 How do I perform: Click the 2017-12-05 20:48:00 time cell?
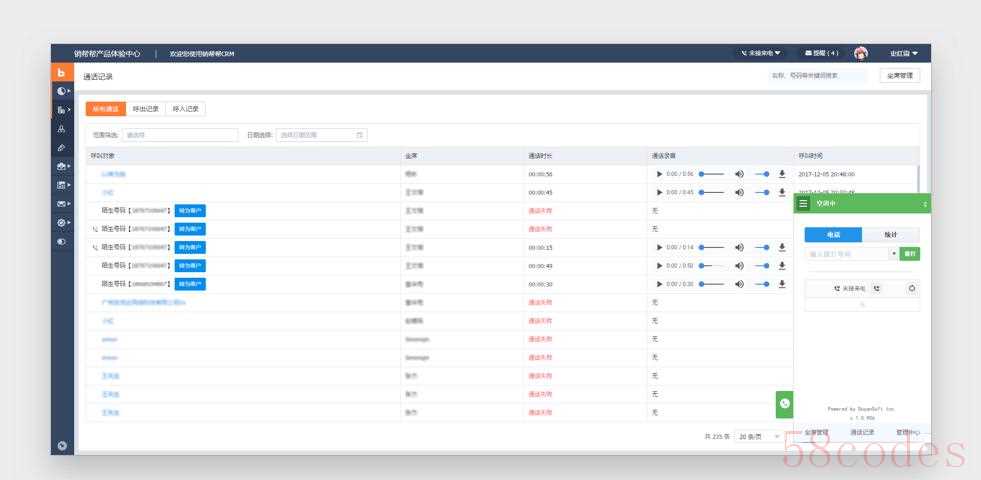[x=826, y=174]
